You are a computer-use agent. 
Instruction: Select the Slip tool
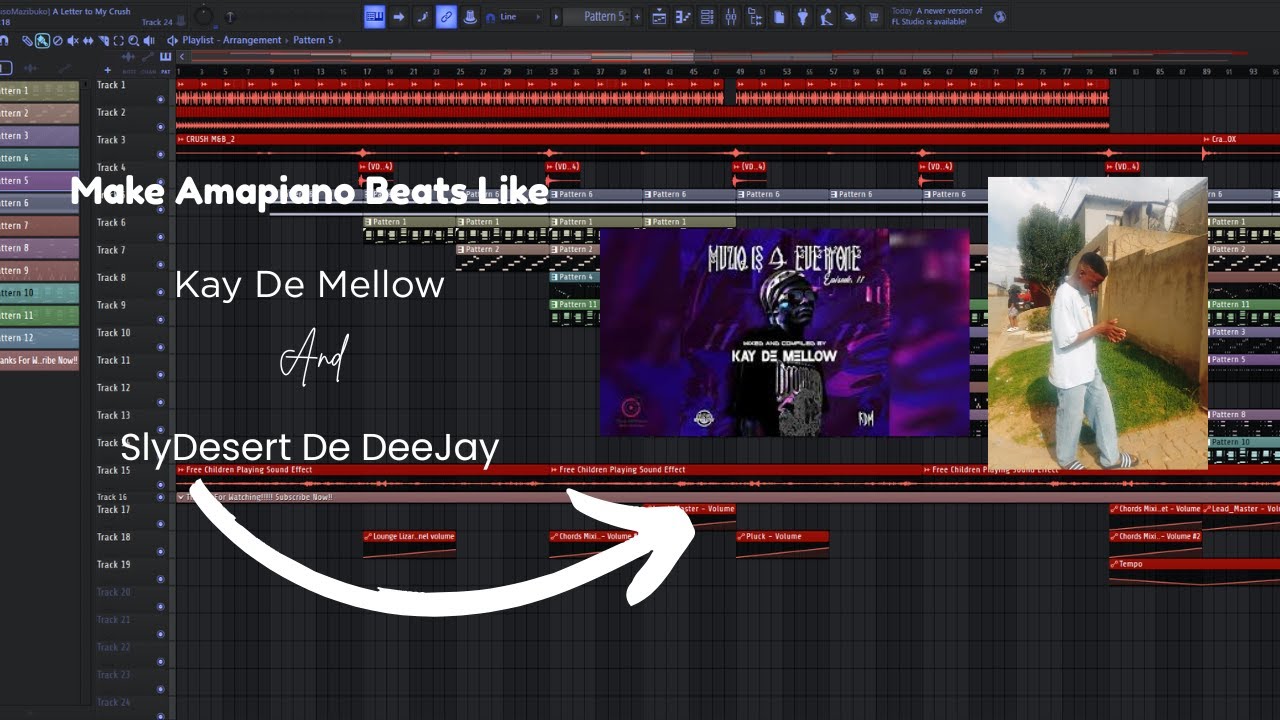(88, 41)
